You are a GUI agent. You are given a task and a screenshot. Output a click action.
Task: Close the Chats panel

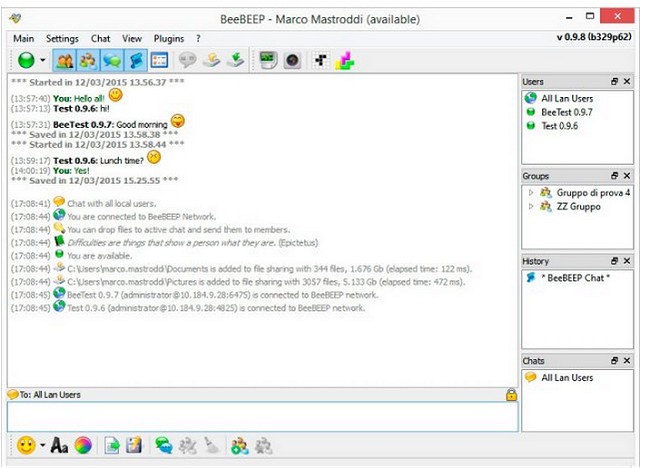pos(627,361)
